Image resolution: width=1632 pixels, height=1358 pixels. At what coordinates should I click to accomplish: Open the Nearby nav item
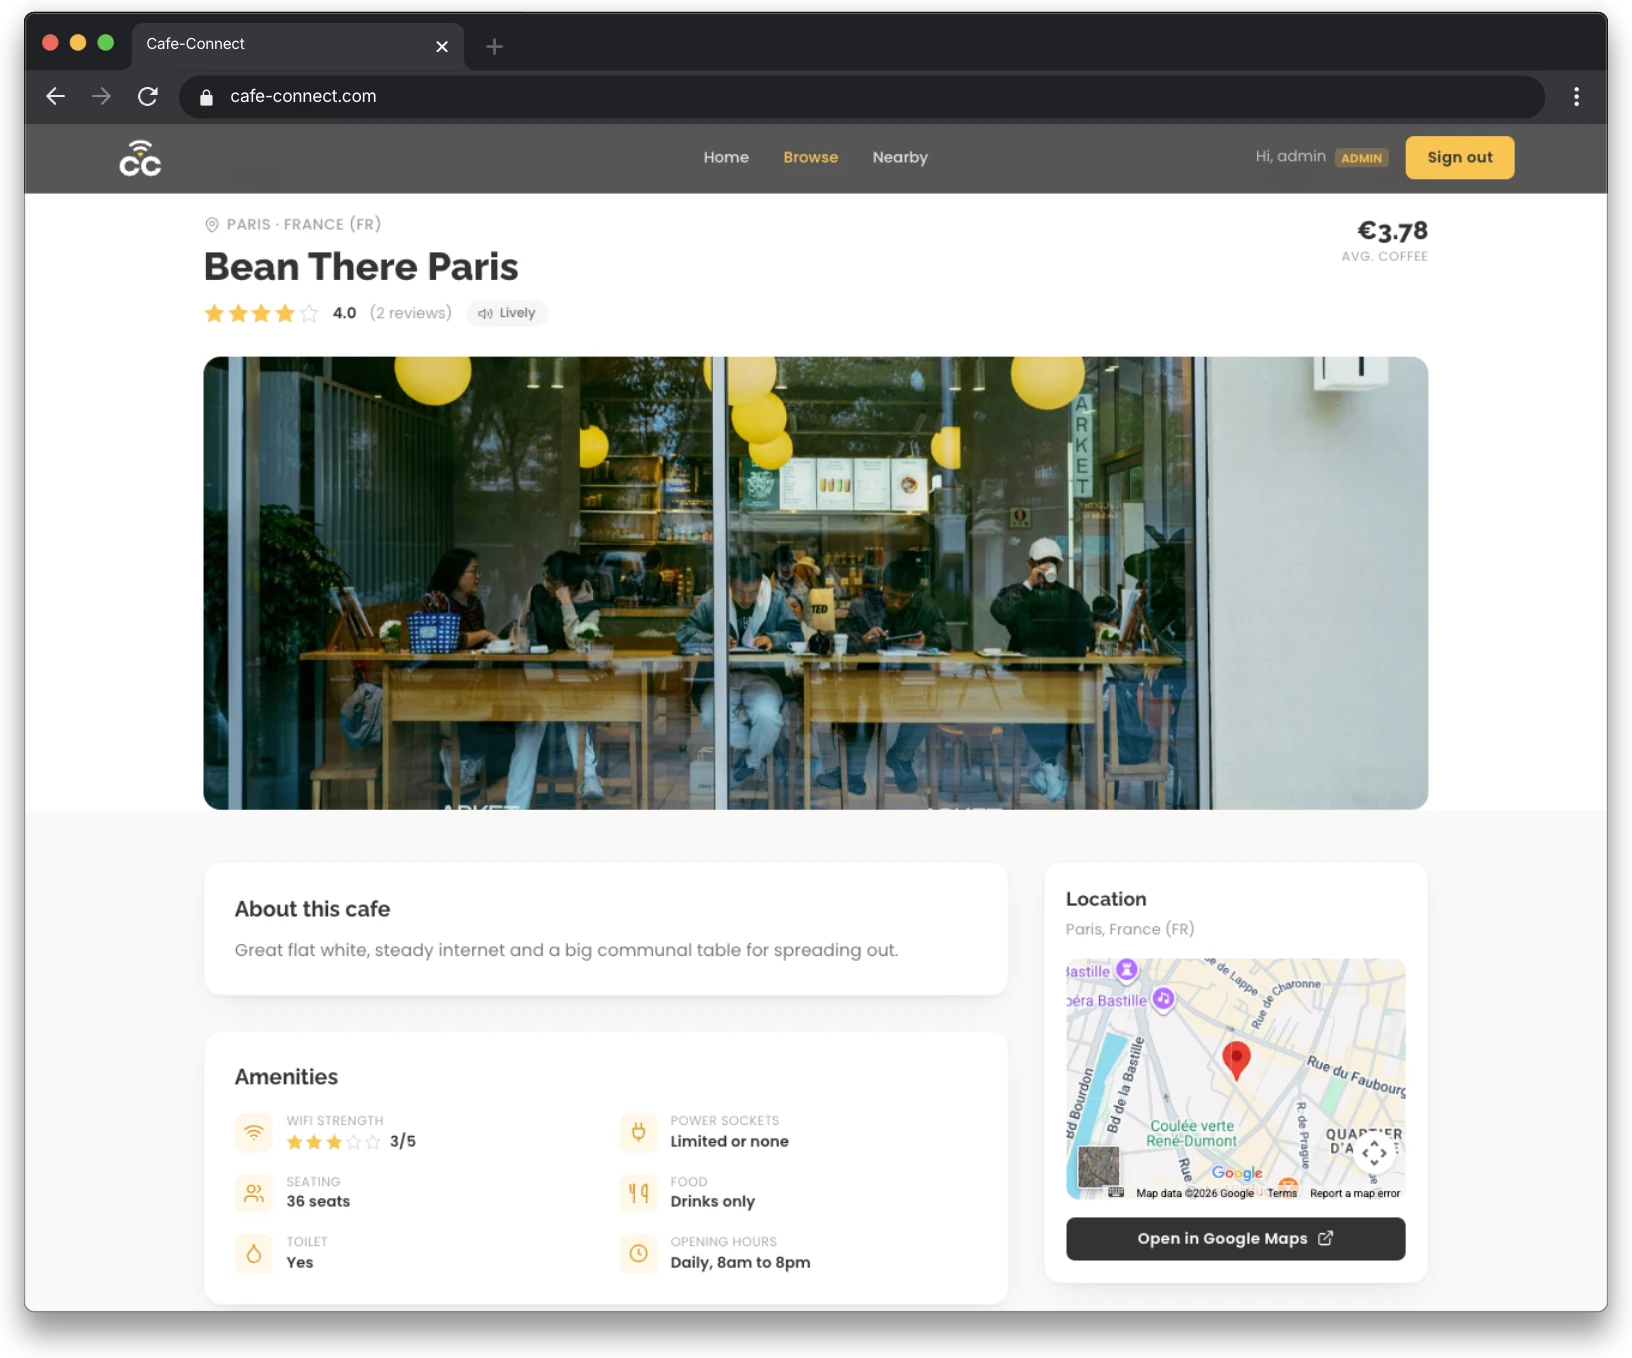pos(900,157)
